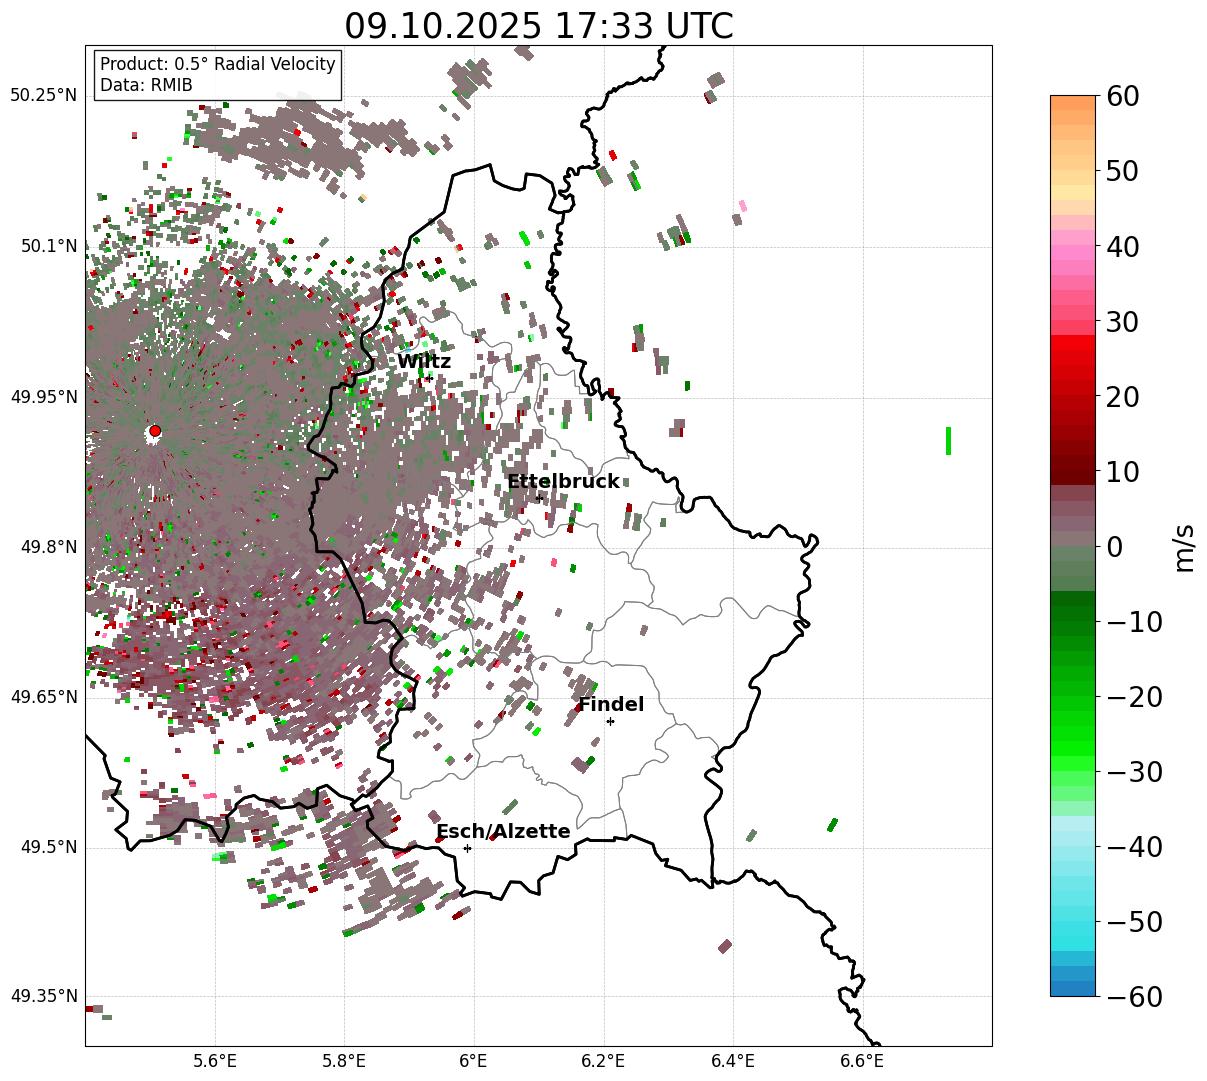Click the colorbar tick label −30
Image resolution: width=1207 pixels, height=1081 pixels.
(x=1134, y=771)
